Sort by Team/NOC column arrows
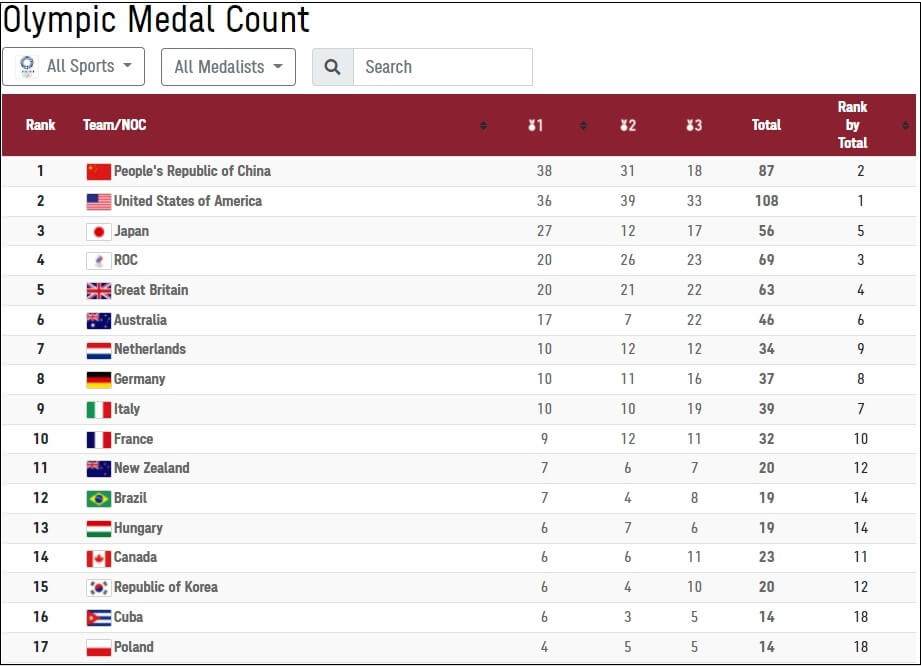The height and width of the screenshot is (666, 921). (483, 125)
